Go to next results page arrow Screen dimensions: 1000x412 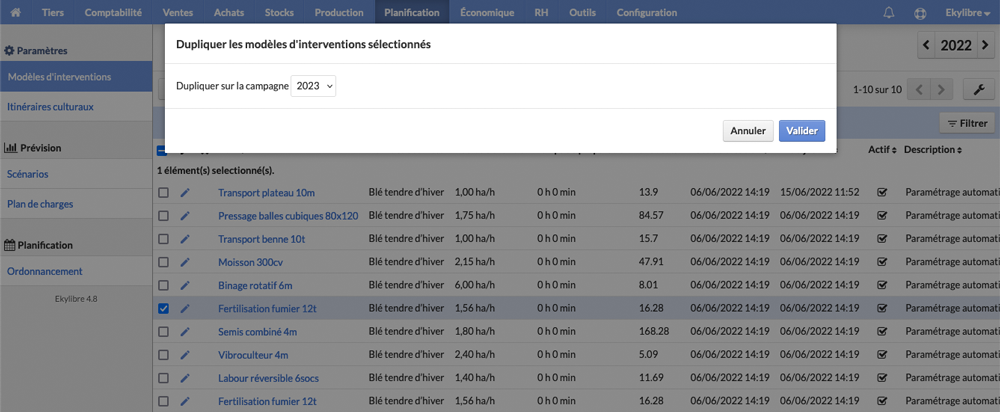tap(941, 89)
